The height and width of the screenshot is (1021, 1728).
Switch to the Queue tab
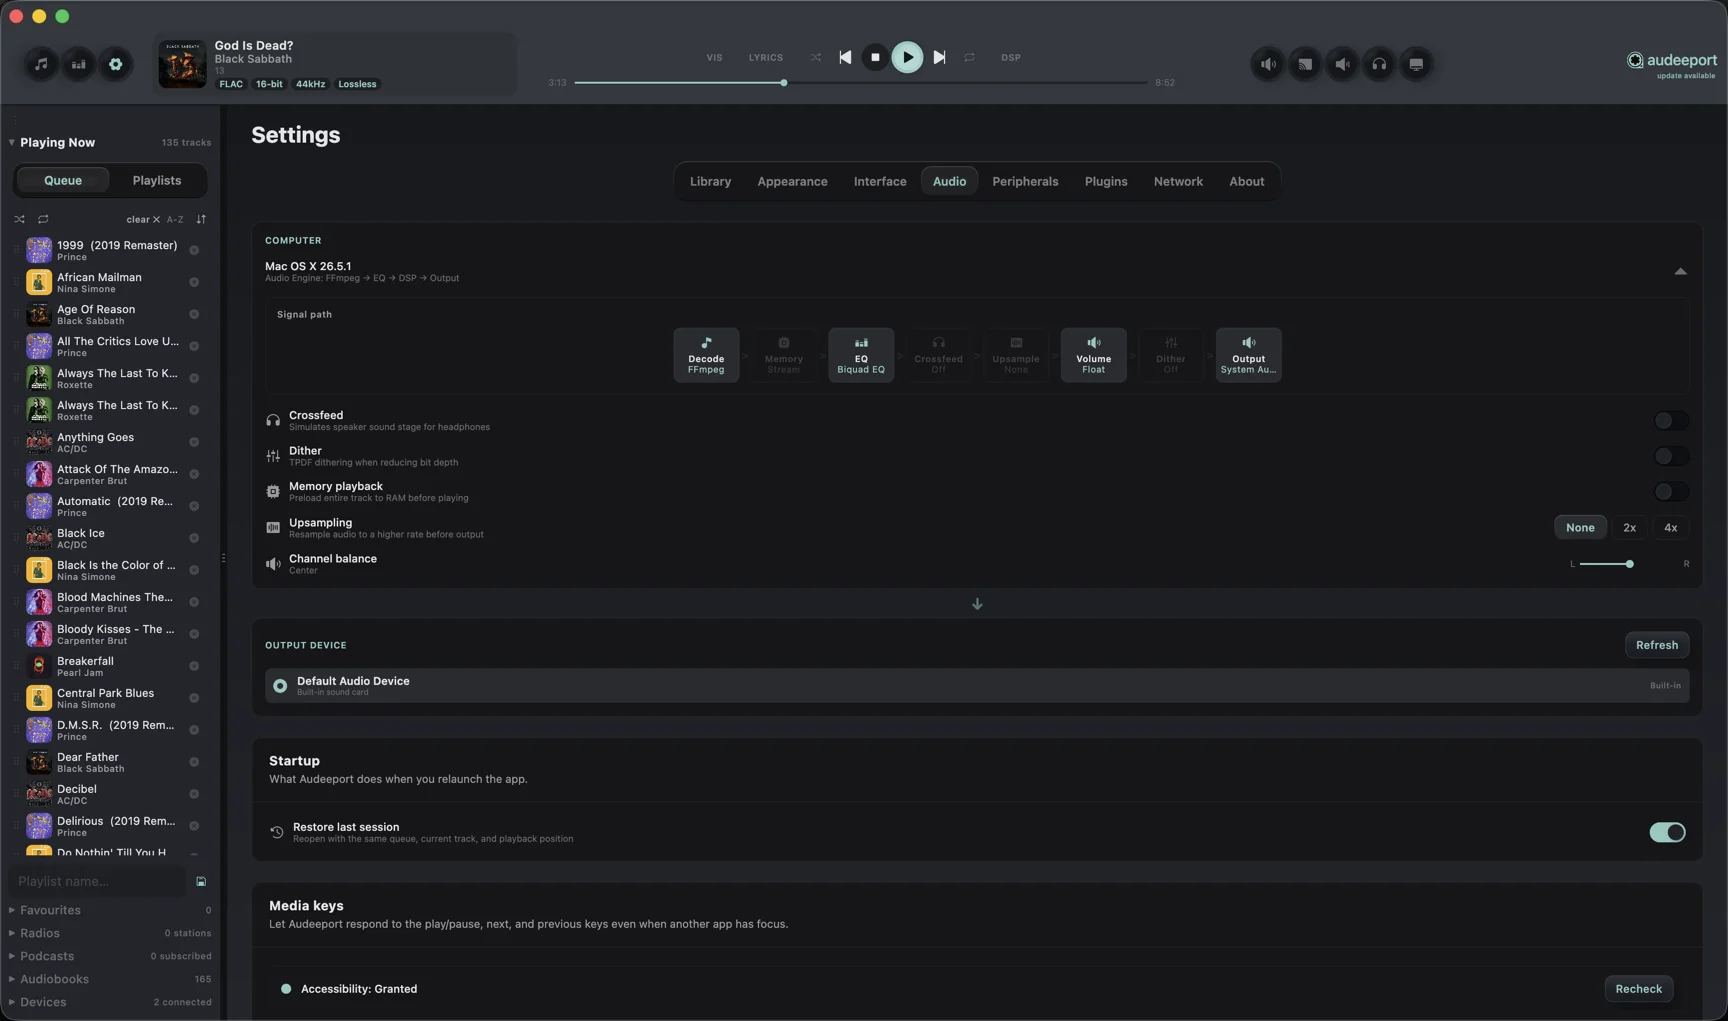(63, 181)
